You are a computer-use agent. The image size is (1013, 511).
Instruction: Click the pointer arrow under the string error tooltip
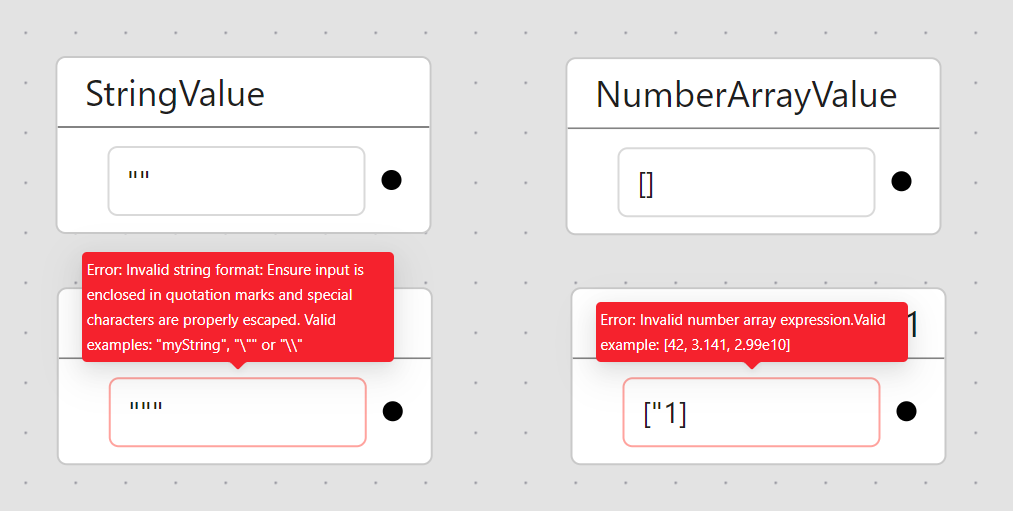238,365
